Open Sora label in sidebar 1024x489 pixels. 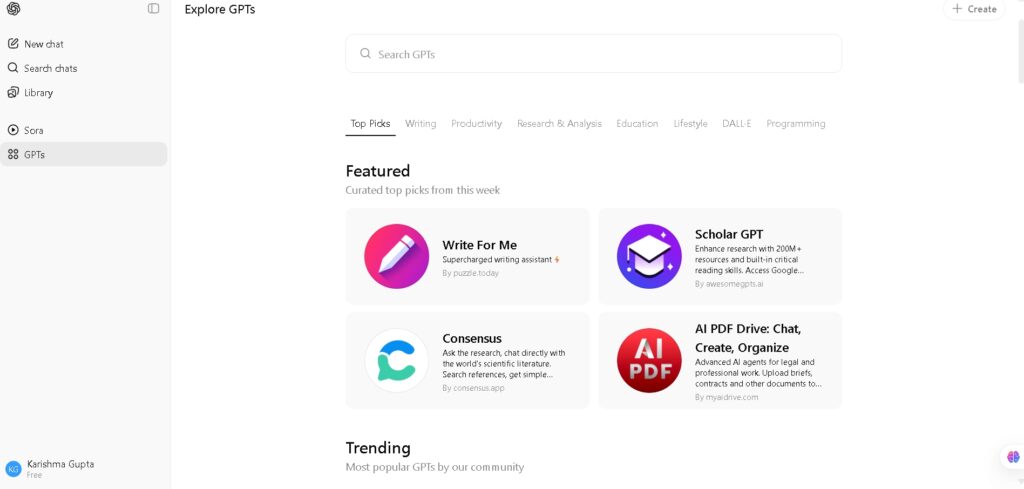[34, 130]
